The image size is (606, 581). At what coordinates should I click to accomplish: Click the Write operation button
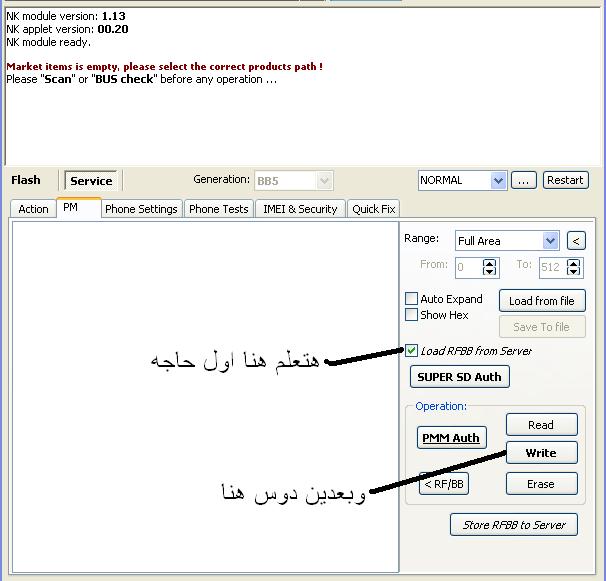[x=541, y=453]
